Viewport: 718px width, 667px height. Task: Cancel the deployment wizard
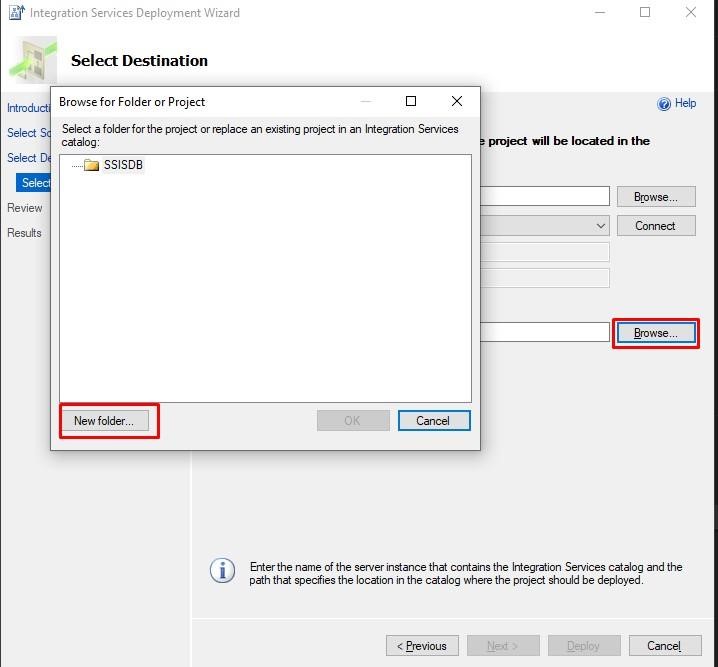(x=663, y=646)
